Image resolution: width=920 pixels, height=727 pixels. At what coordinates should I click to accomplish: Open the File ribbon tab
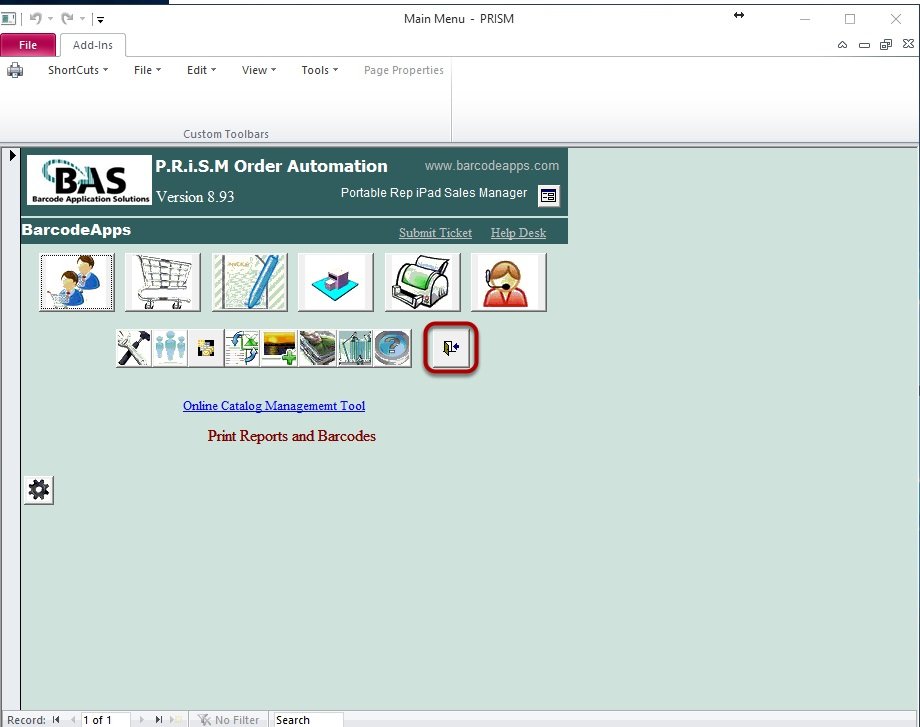(x=29, y=45)
